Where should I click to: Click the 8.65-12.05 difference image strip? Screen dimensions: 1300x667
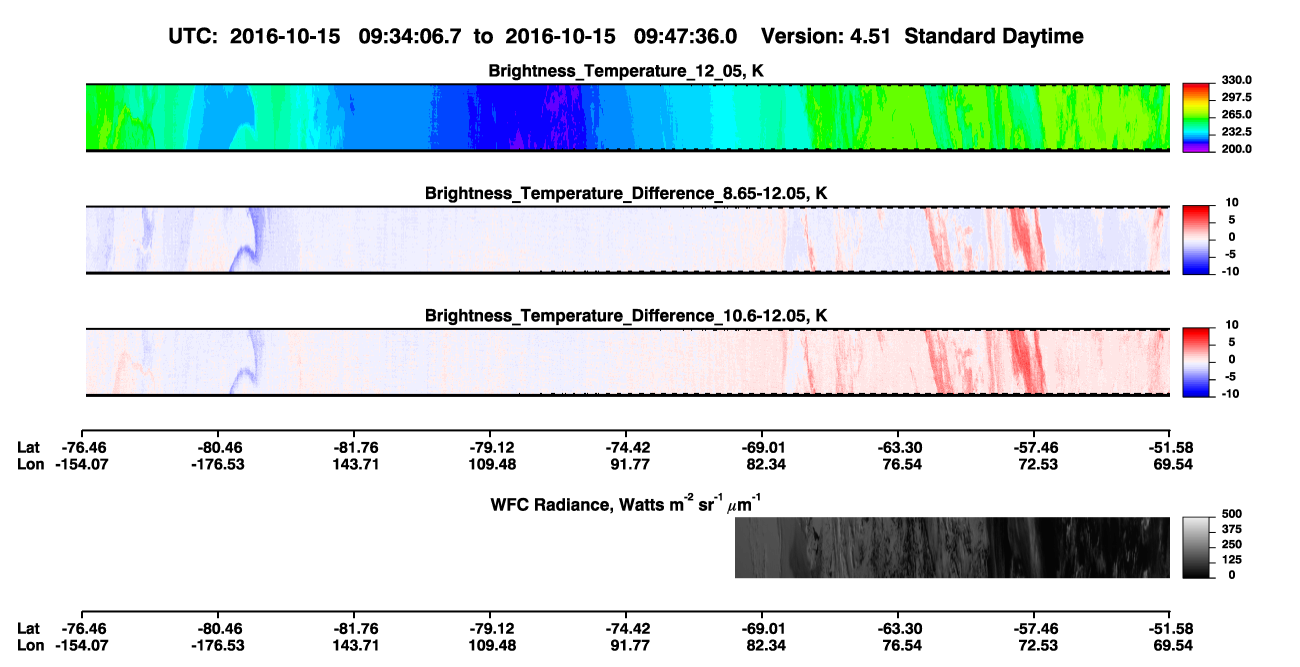[x=627, y=240]
